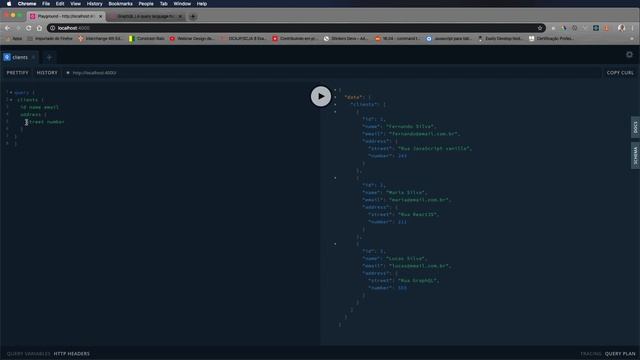Collapse the Maria Silva client object
The image size is (640, 360).
[335, 178]
